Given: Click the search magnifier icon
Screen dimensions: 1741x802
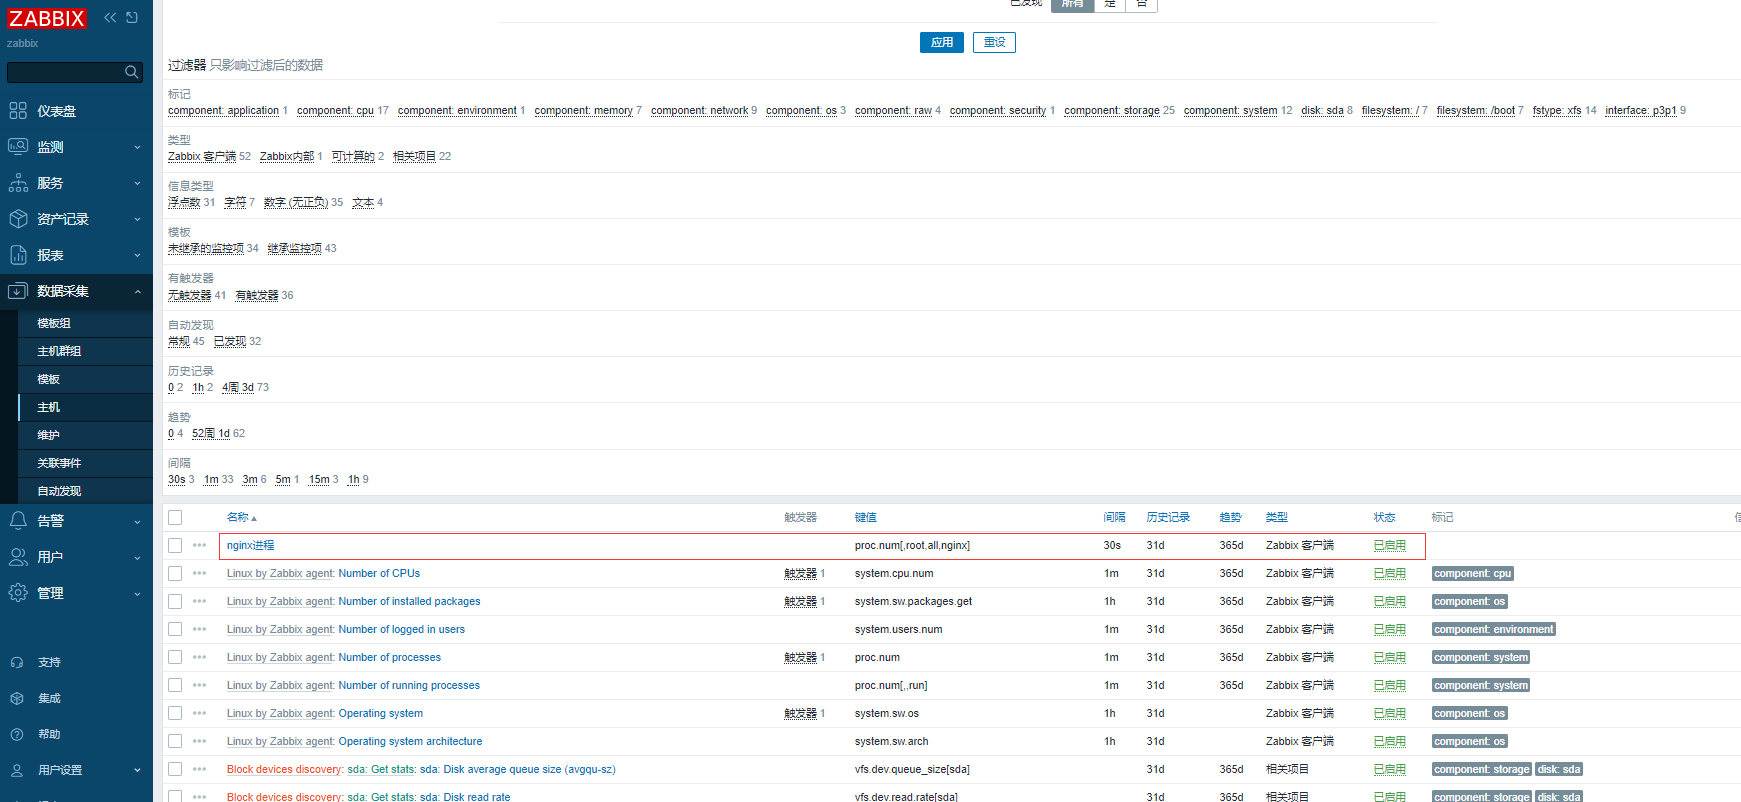Looking at the screenshot, I should (x=131, y=72).
